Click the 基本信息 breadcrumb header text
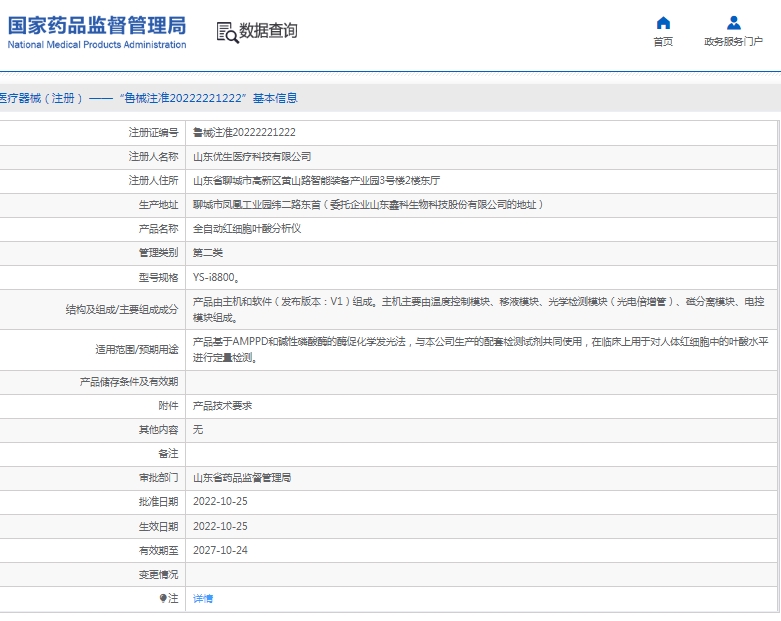Screen dimensions: 781x621 tap(275, 98)
